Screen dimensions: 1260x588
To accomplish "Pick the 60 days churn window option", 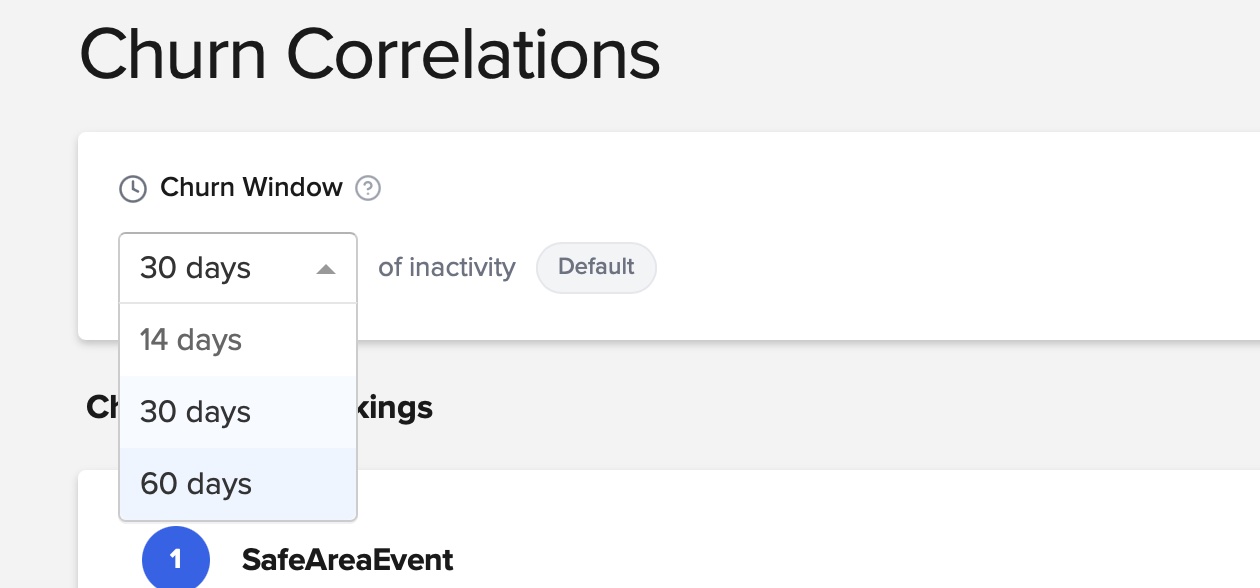I will [238, 484].
